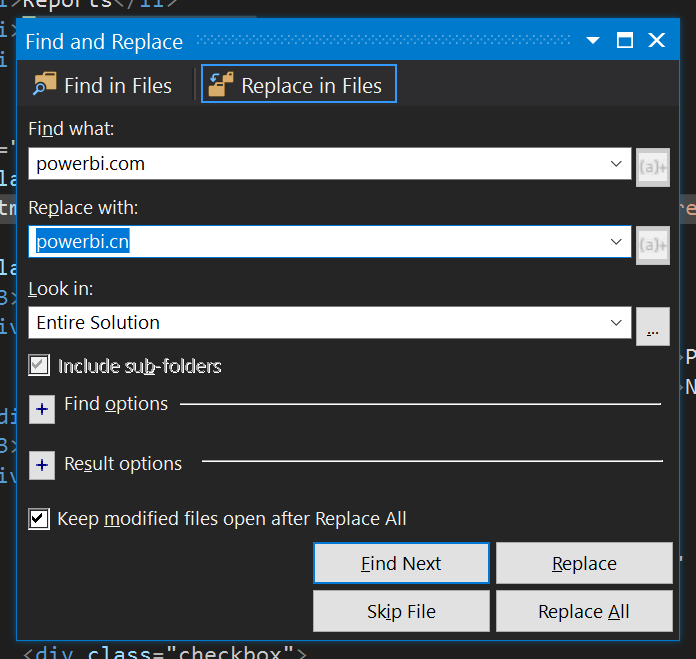The image size is (696, 659).
Task: Click the Replace in Files icon
Action: 221,85
